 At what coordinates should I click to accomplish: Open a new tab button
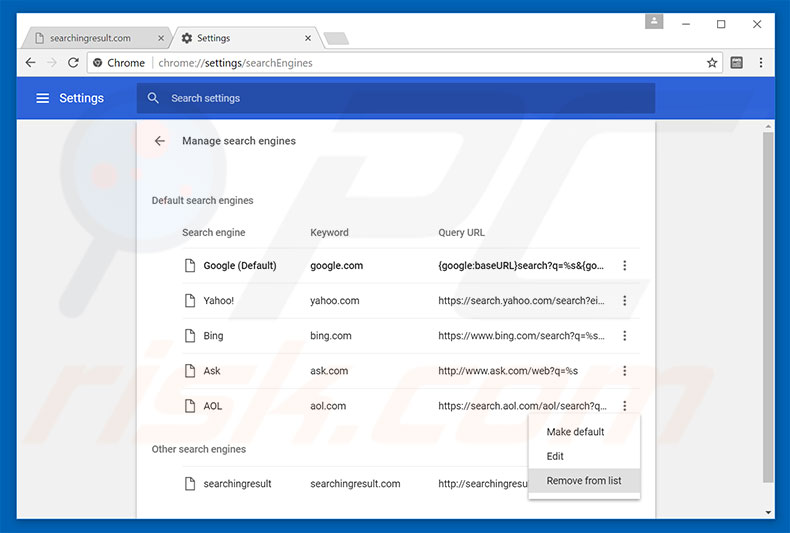click(x=336, y=38)
